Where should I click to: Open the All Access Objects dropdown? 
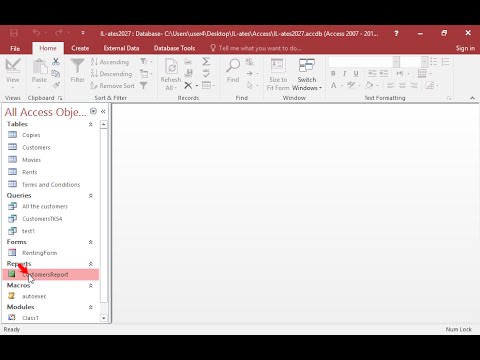click(93, 111)
